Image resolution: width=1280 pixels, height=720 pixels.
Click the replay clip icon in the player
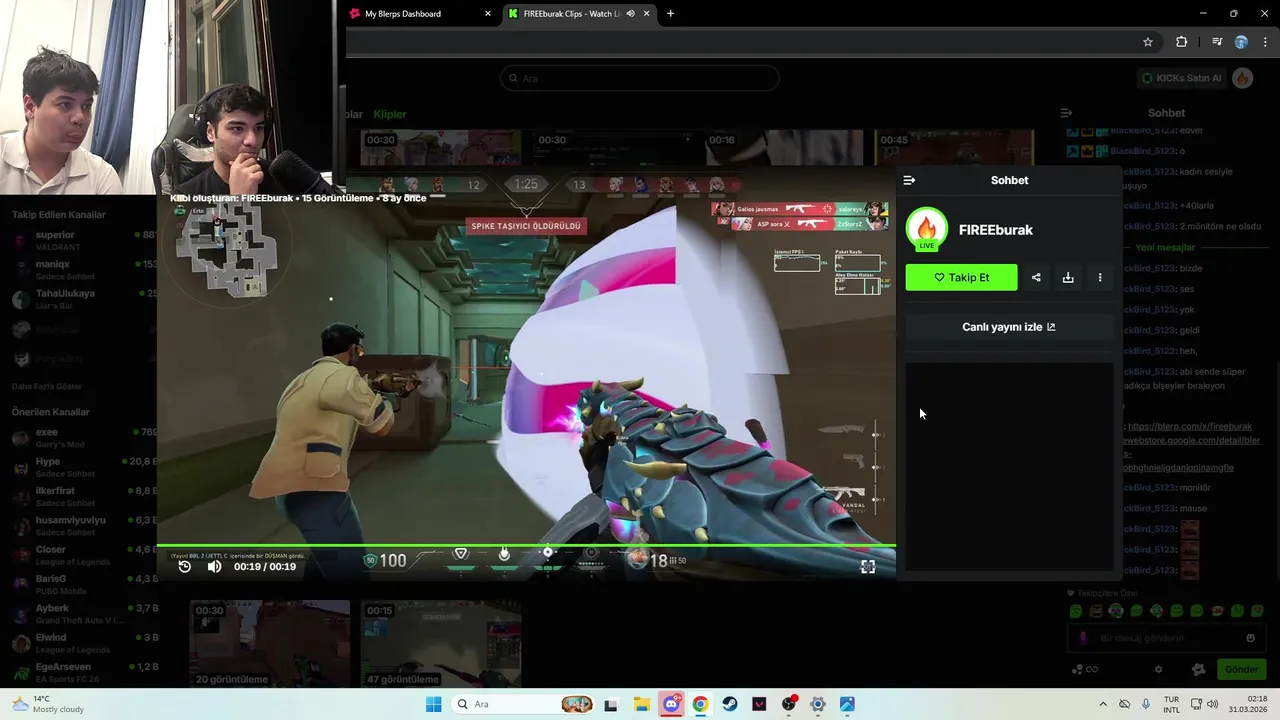point(185,567)
